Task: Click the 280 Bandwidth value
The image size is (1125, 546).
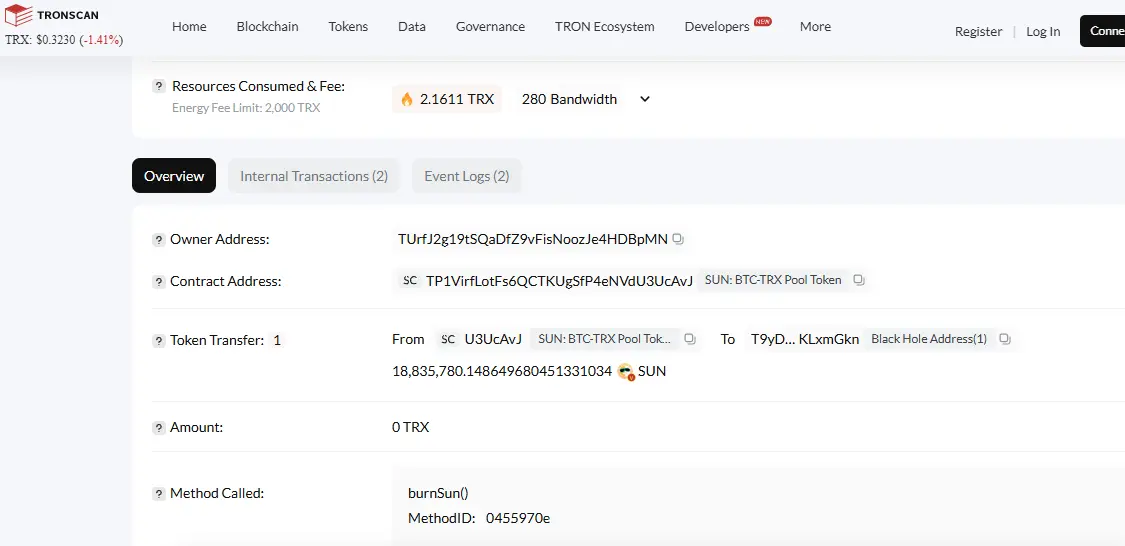Action: pos(569,99)
